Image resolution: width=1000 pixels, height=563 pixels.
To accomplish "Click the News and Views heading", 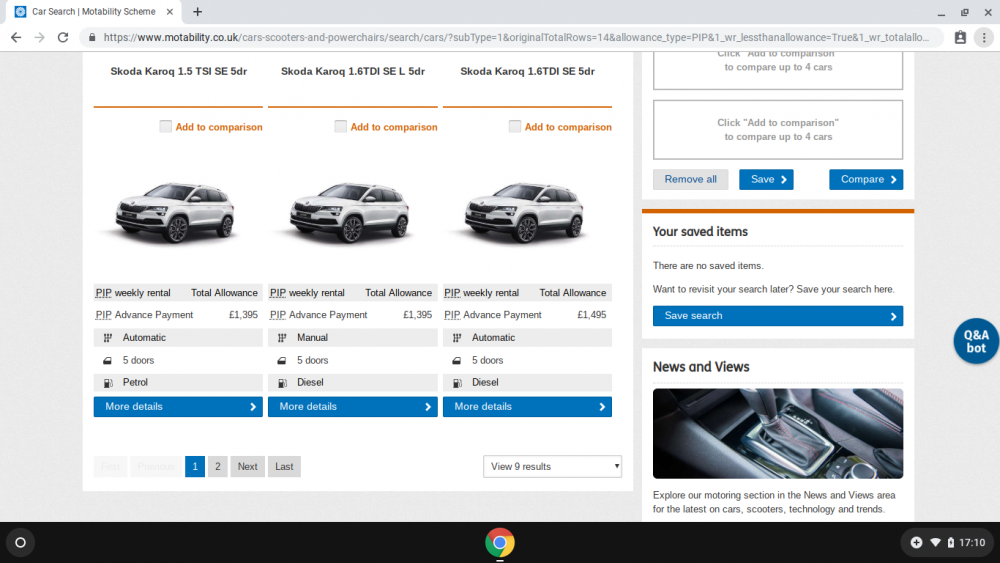I will coord(701,367).
